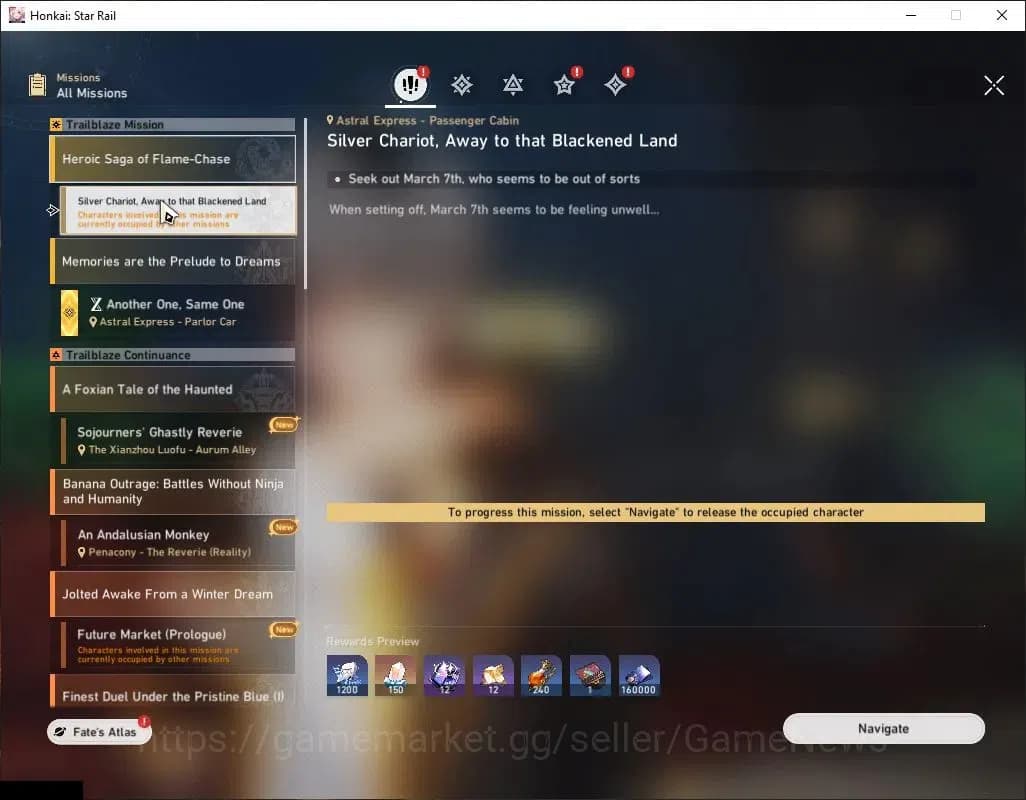Click the Astral Express - Passenger Cabin location
This screenshot has height=800, width=1026.
coord(428,120)
